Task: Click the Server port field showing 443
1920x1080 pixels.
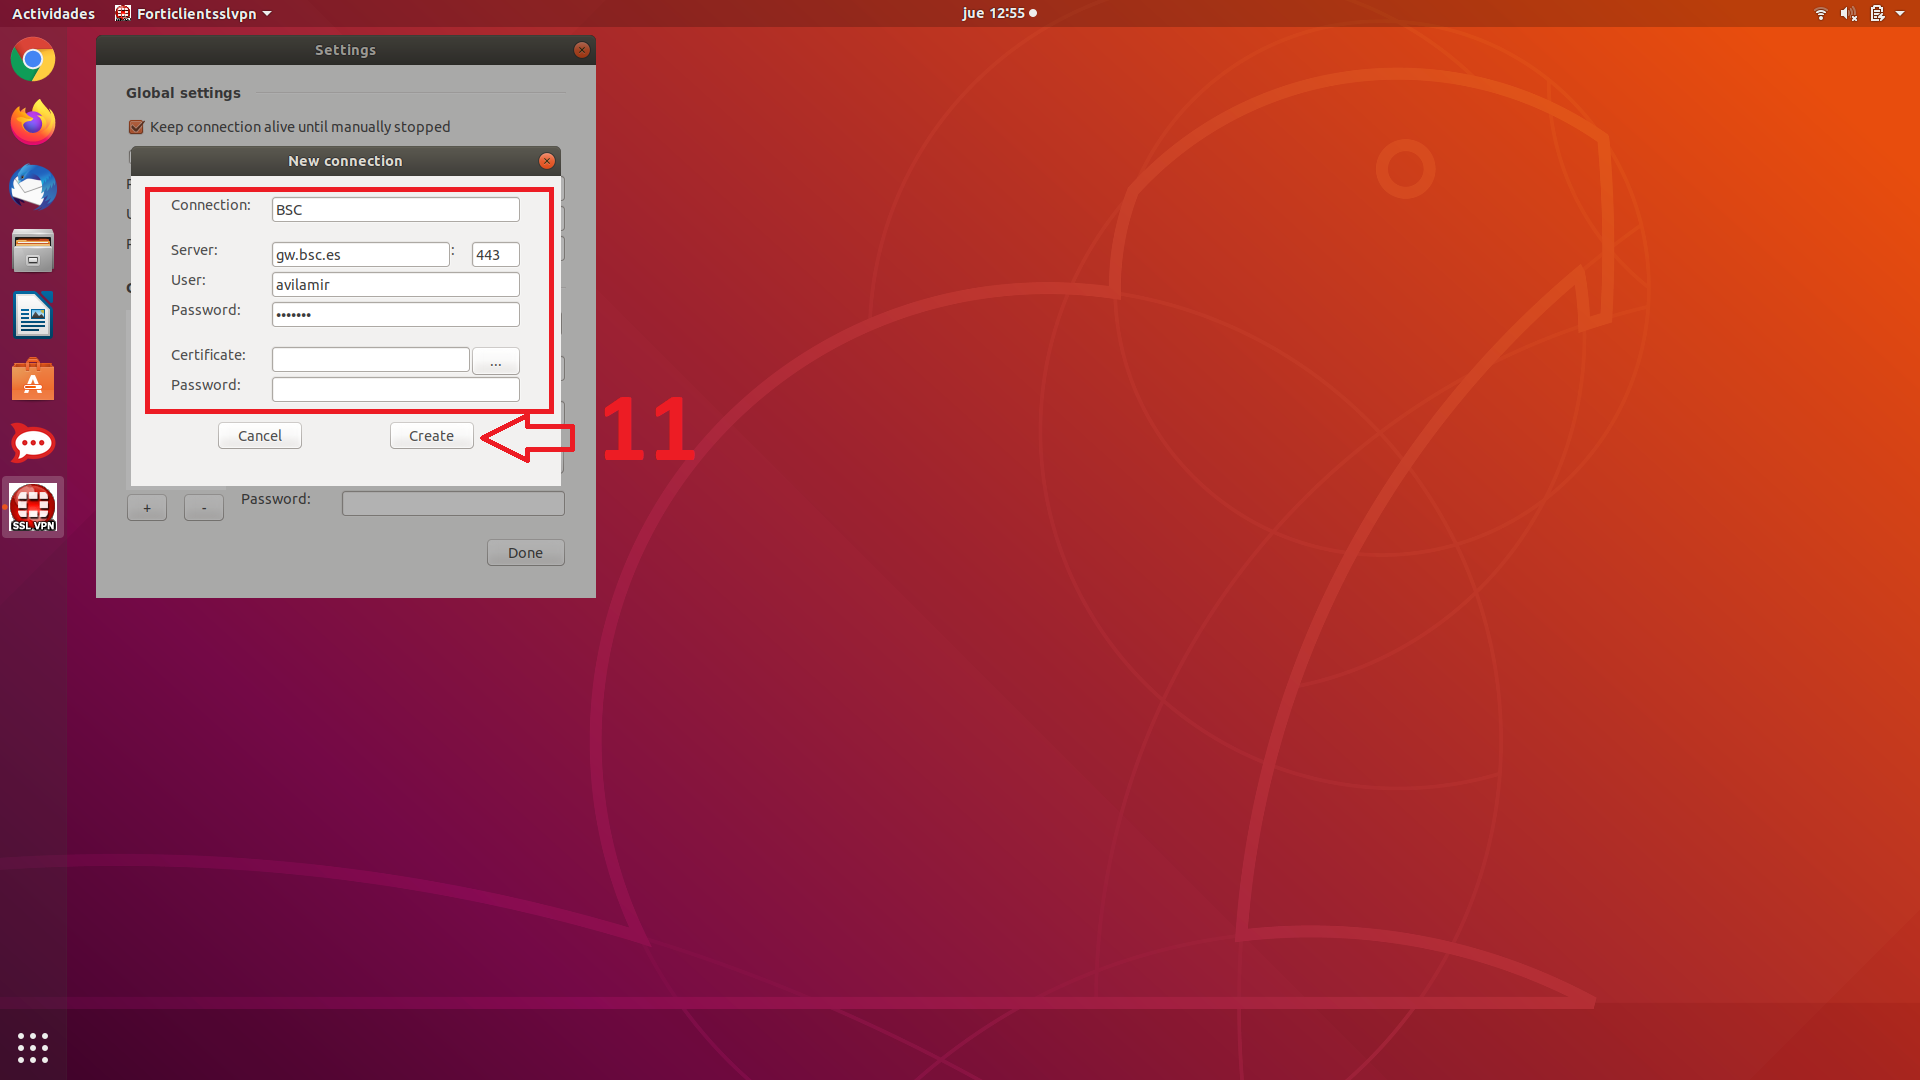Action: coord(495,254)
